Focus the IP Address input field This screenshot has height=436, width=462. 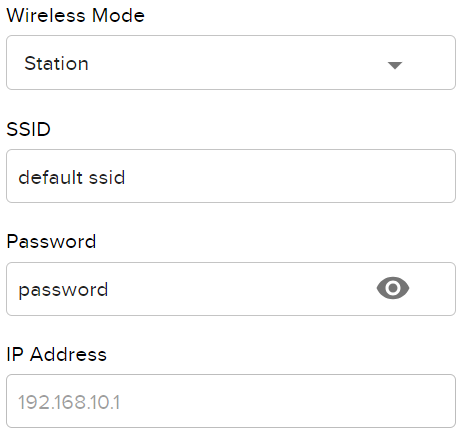click(231, 401)
